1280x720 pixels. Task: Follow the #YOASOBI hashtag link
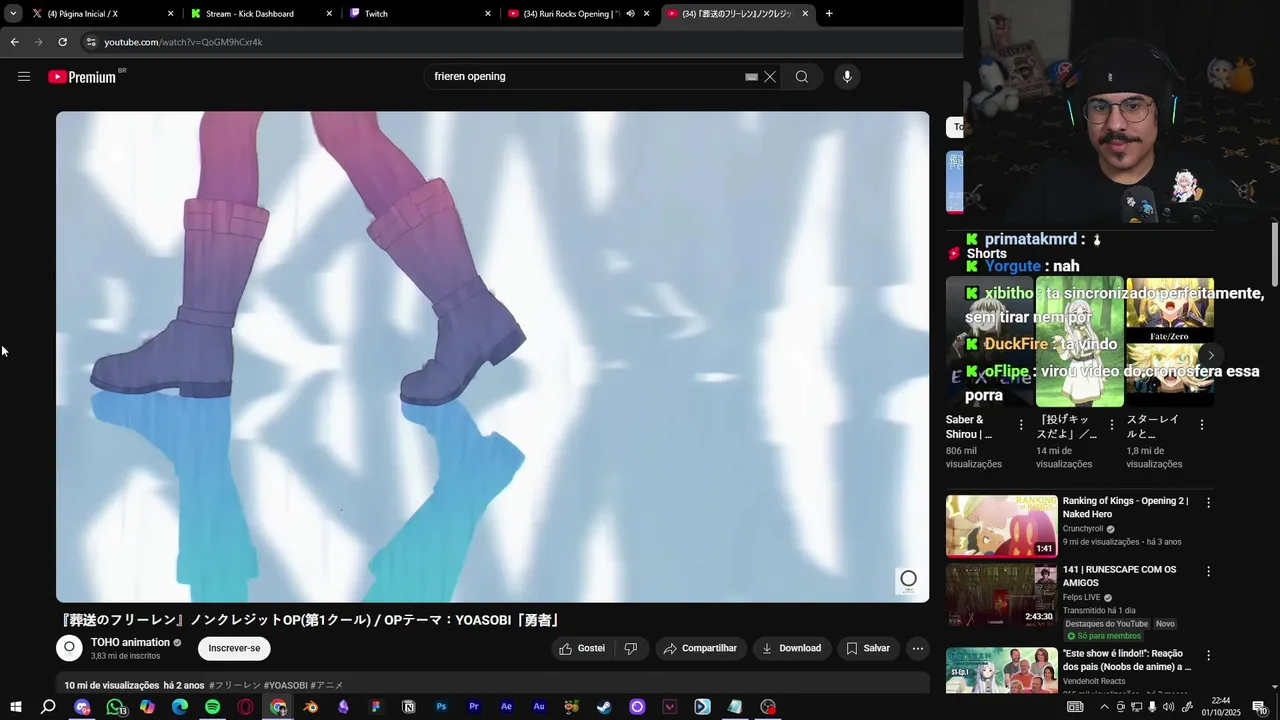point(285,685)
